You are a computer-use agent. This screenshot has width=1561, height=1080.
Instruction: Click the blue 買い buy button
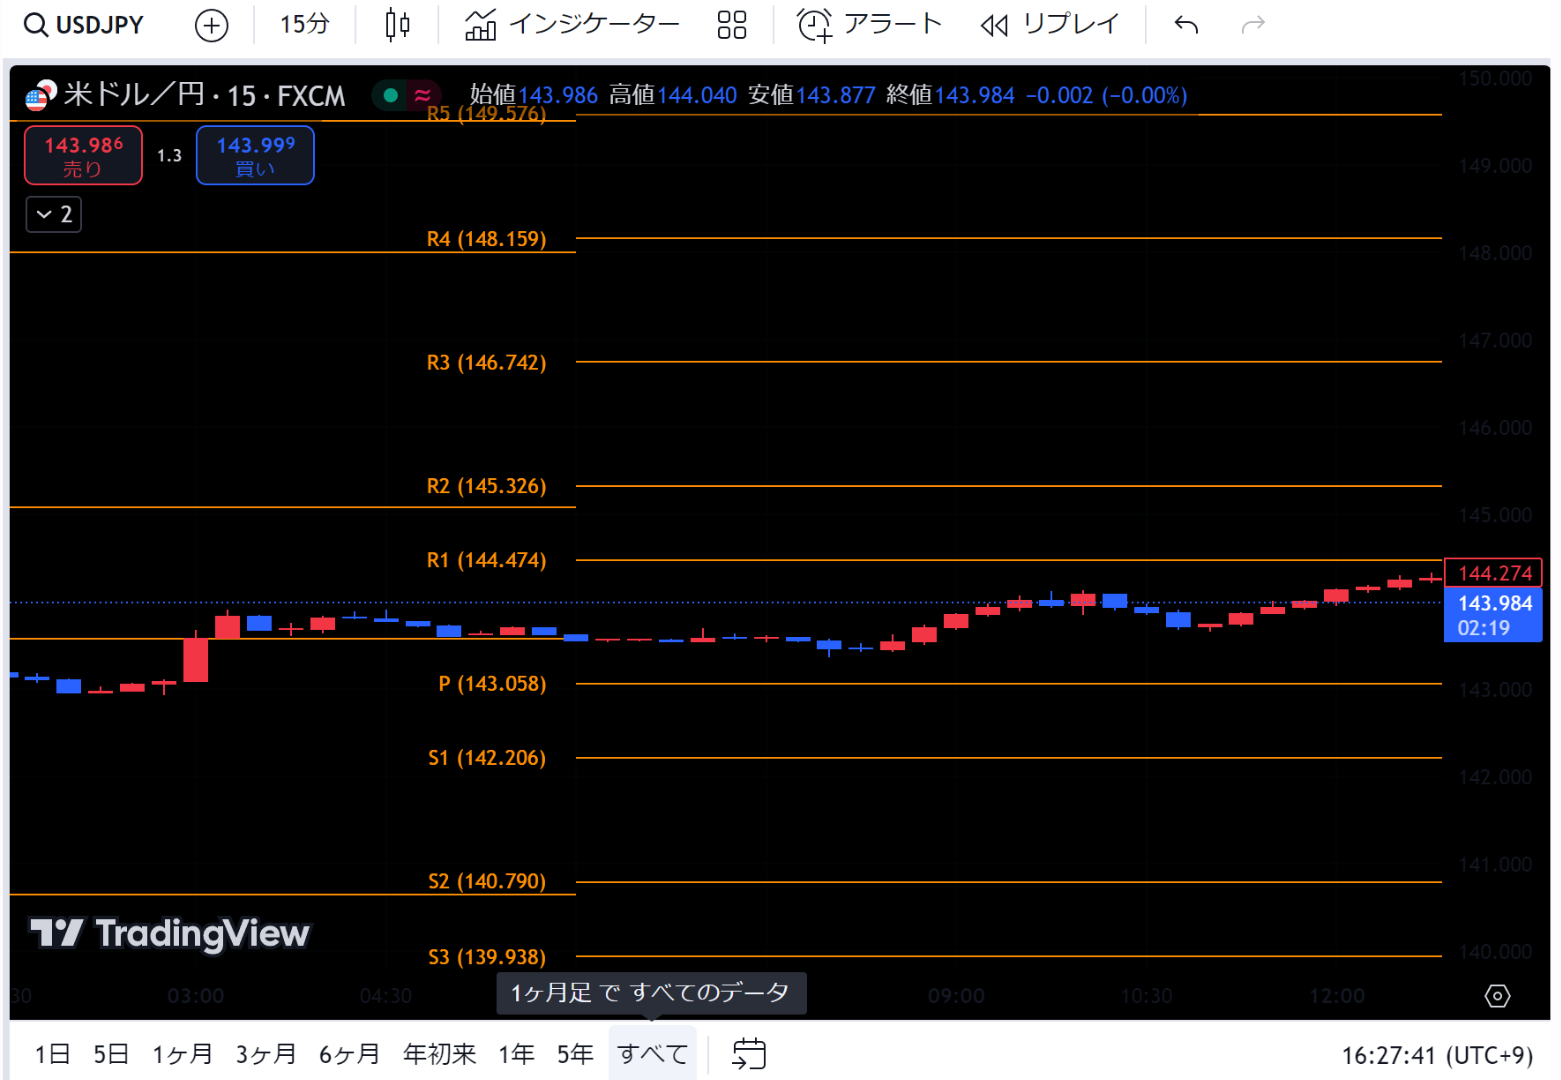pos(255,156)
